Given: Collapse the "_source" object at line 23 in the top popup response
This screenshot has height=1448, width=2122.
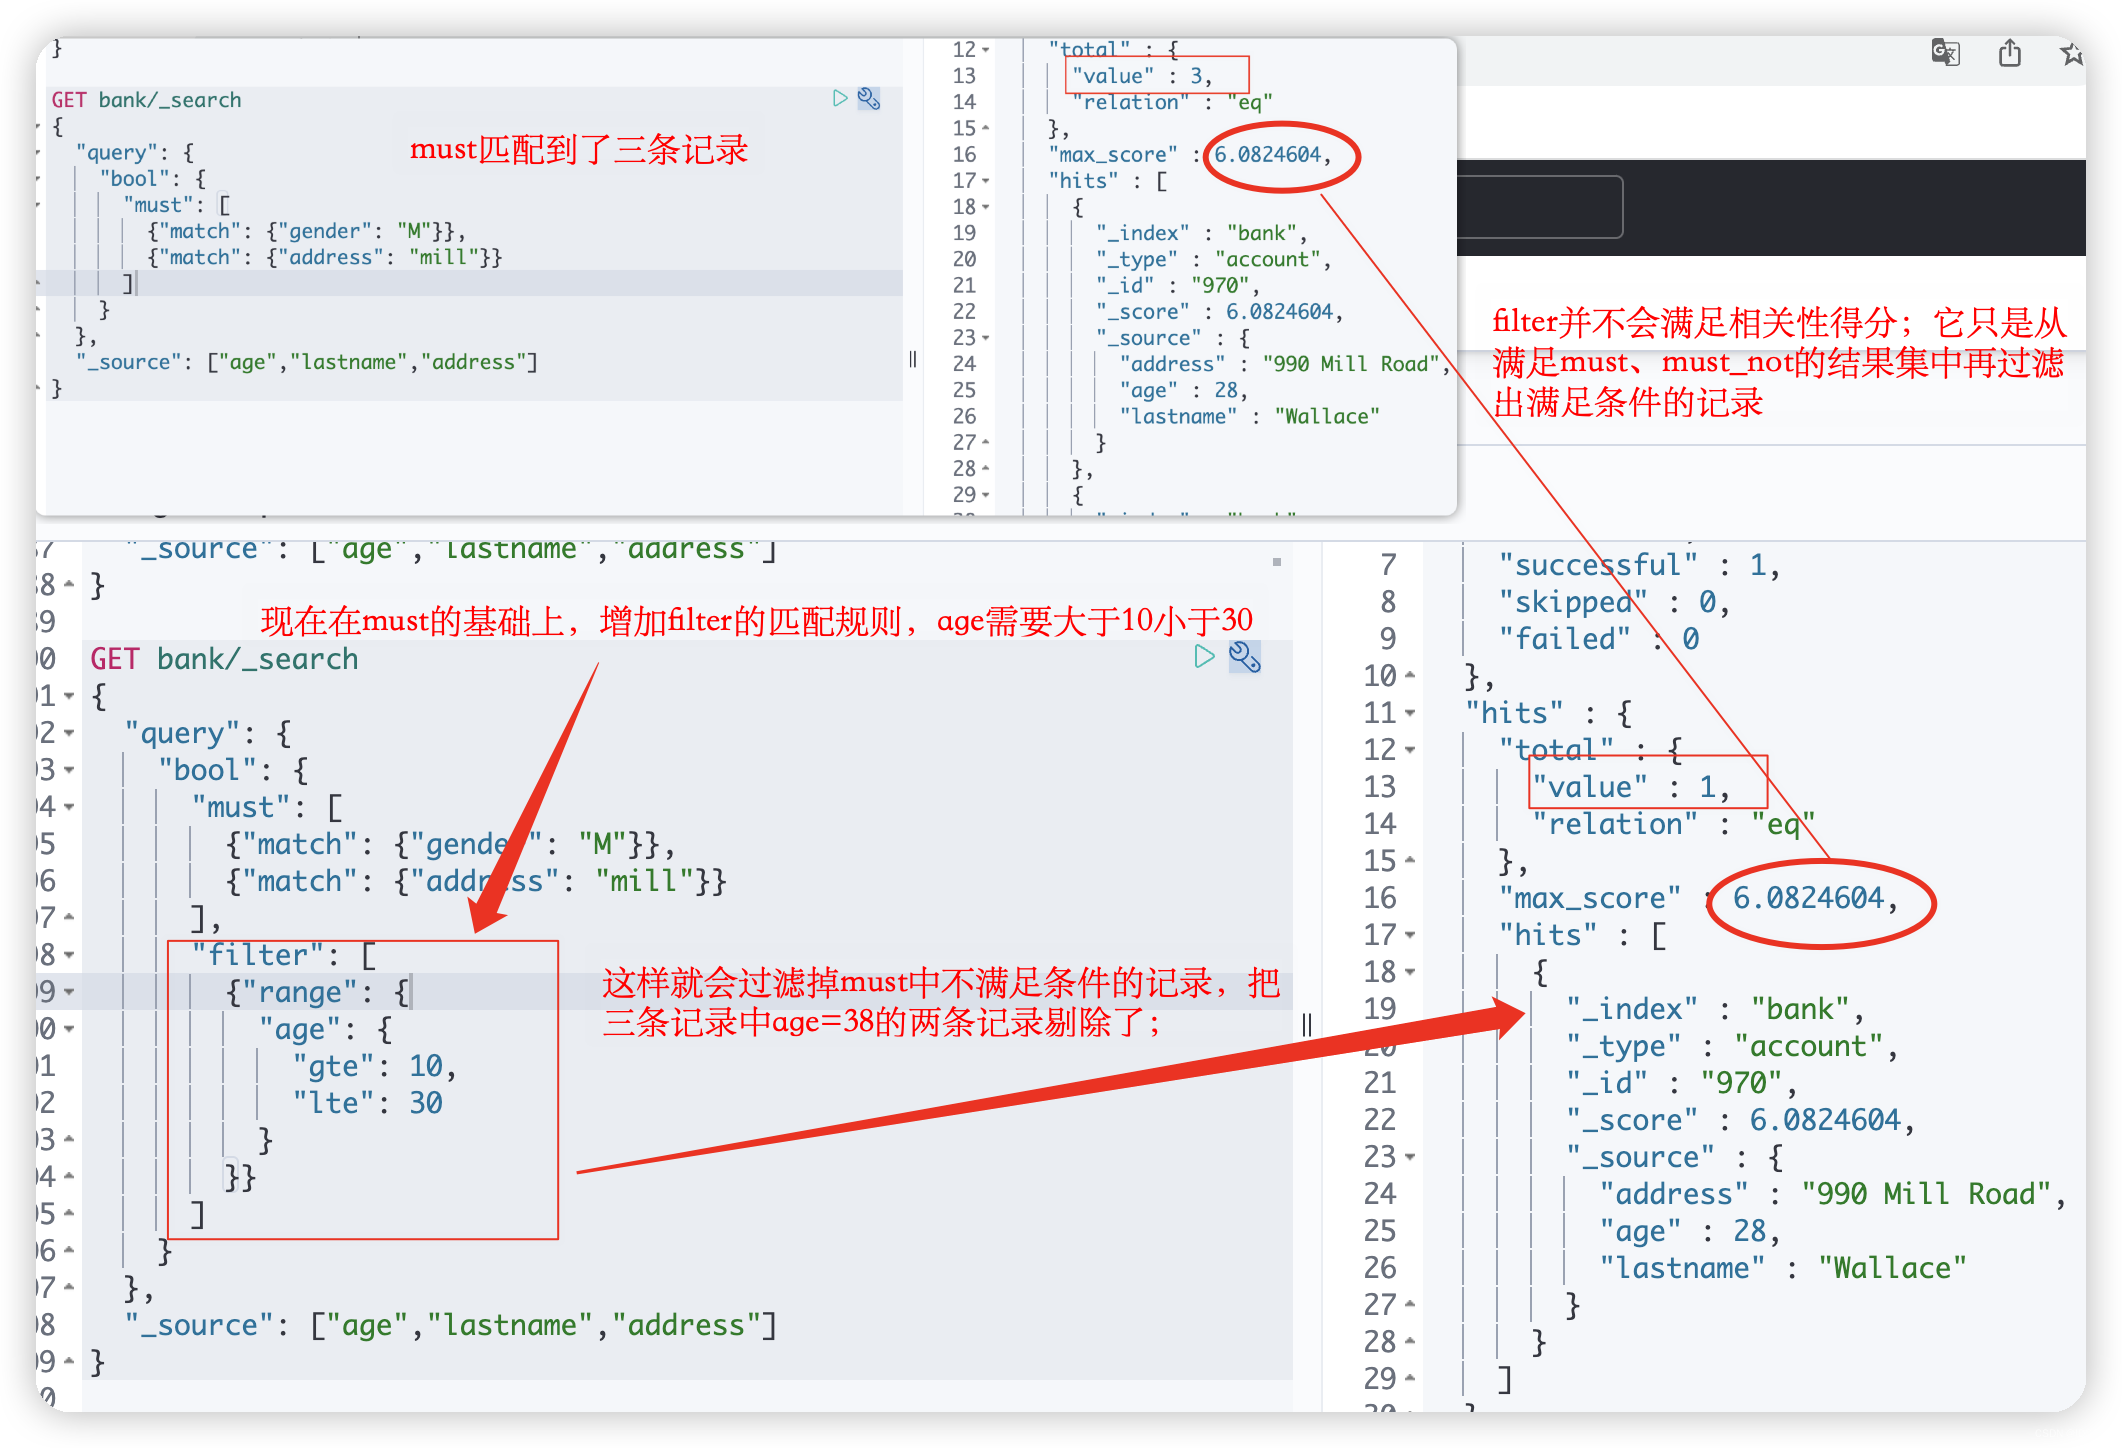Looking at the screenshot, I should tap(986, 338).
